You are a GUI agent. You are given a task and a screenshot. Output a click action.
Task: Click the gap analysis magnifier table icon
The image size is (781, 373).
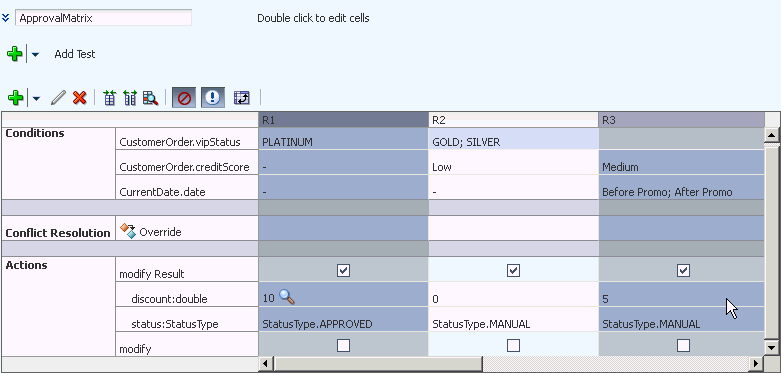[x=150, y=98]
